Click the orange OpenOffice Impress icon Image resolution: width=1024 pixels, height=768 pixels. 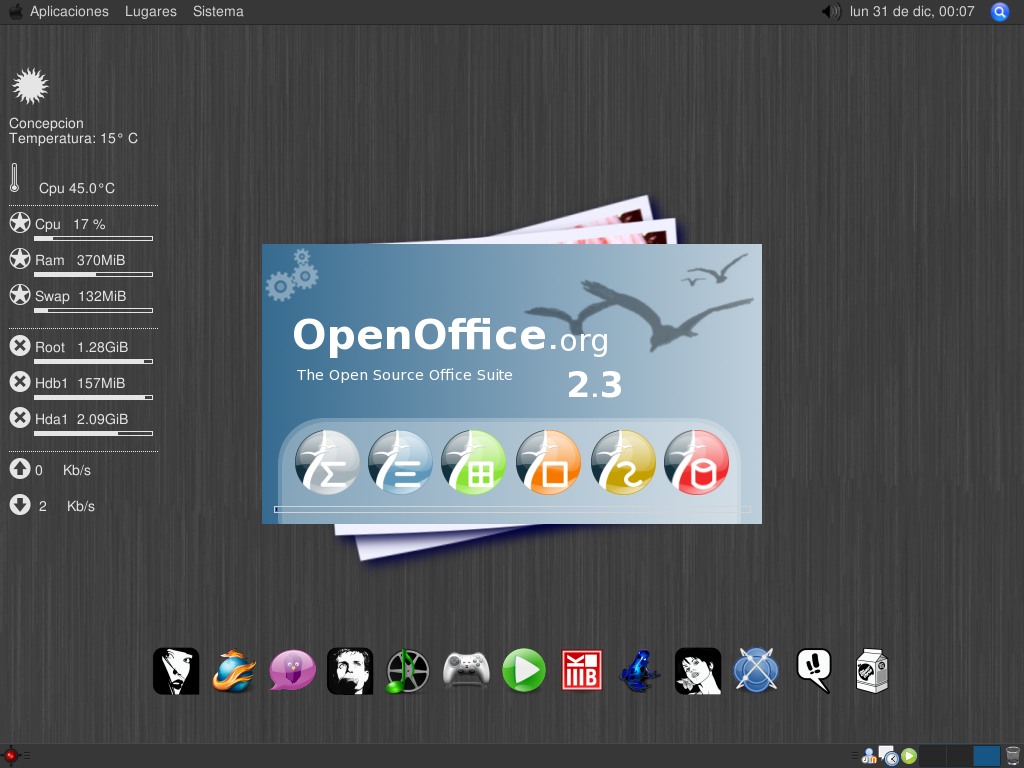tap(549, 462)
